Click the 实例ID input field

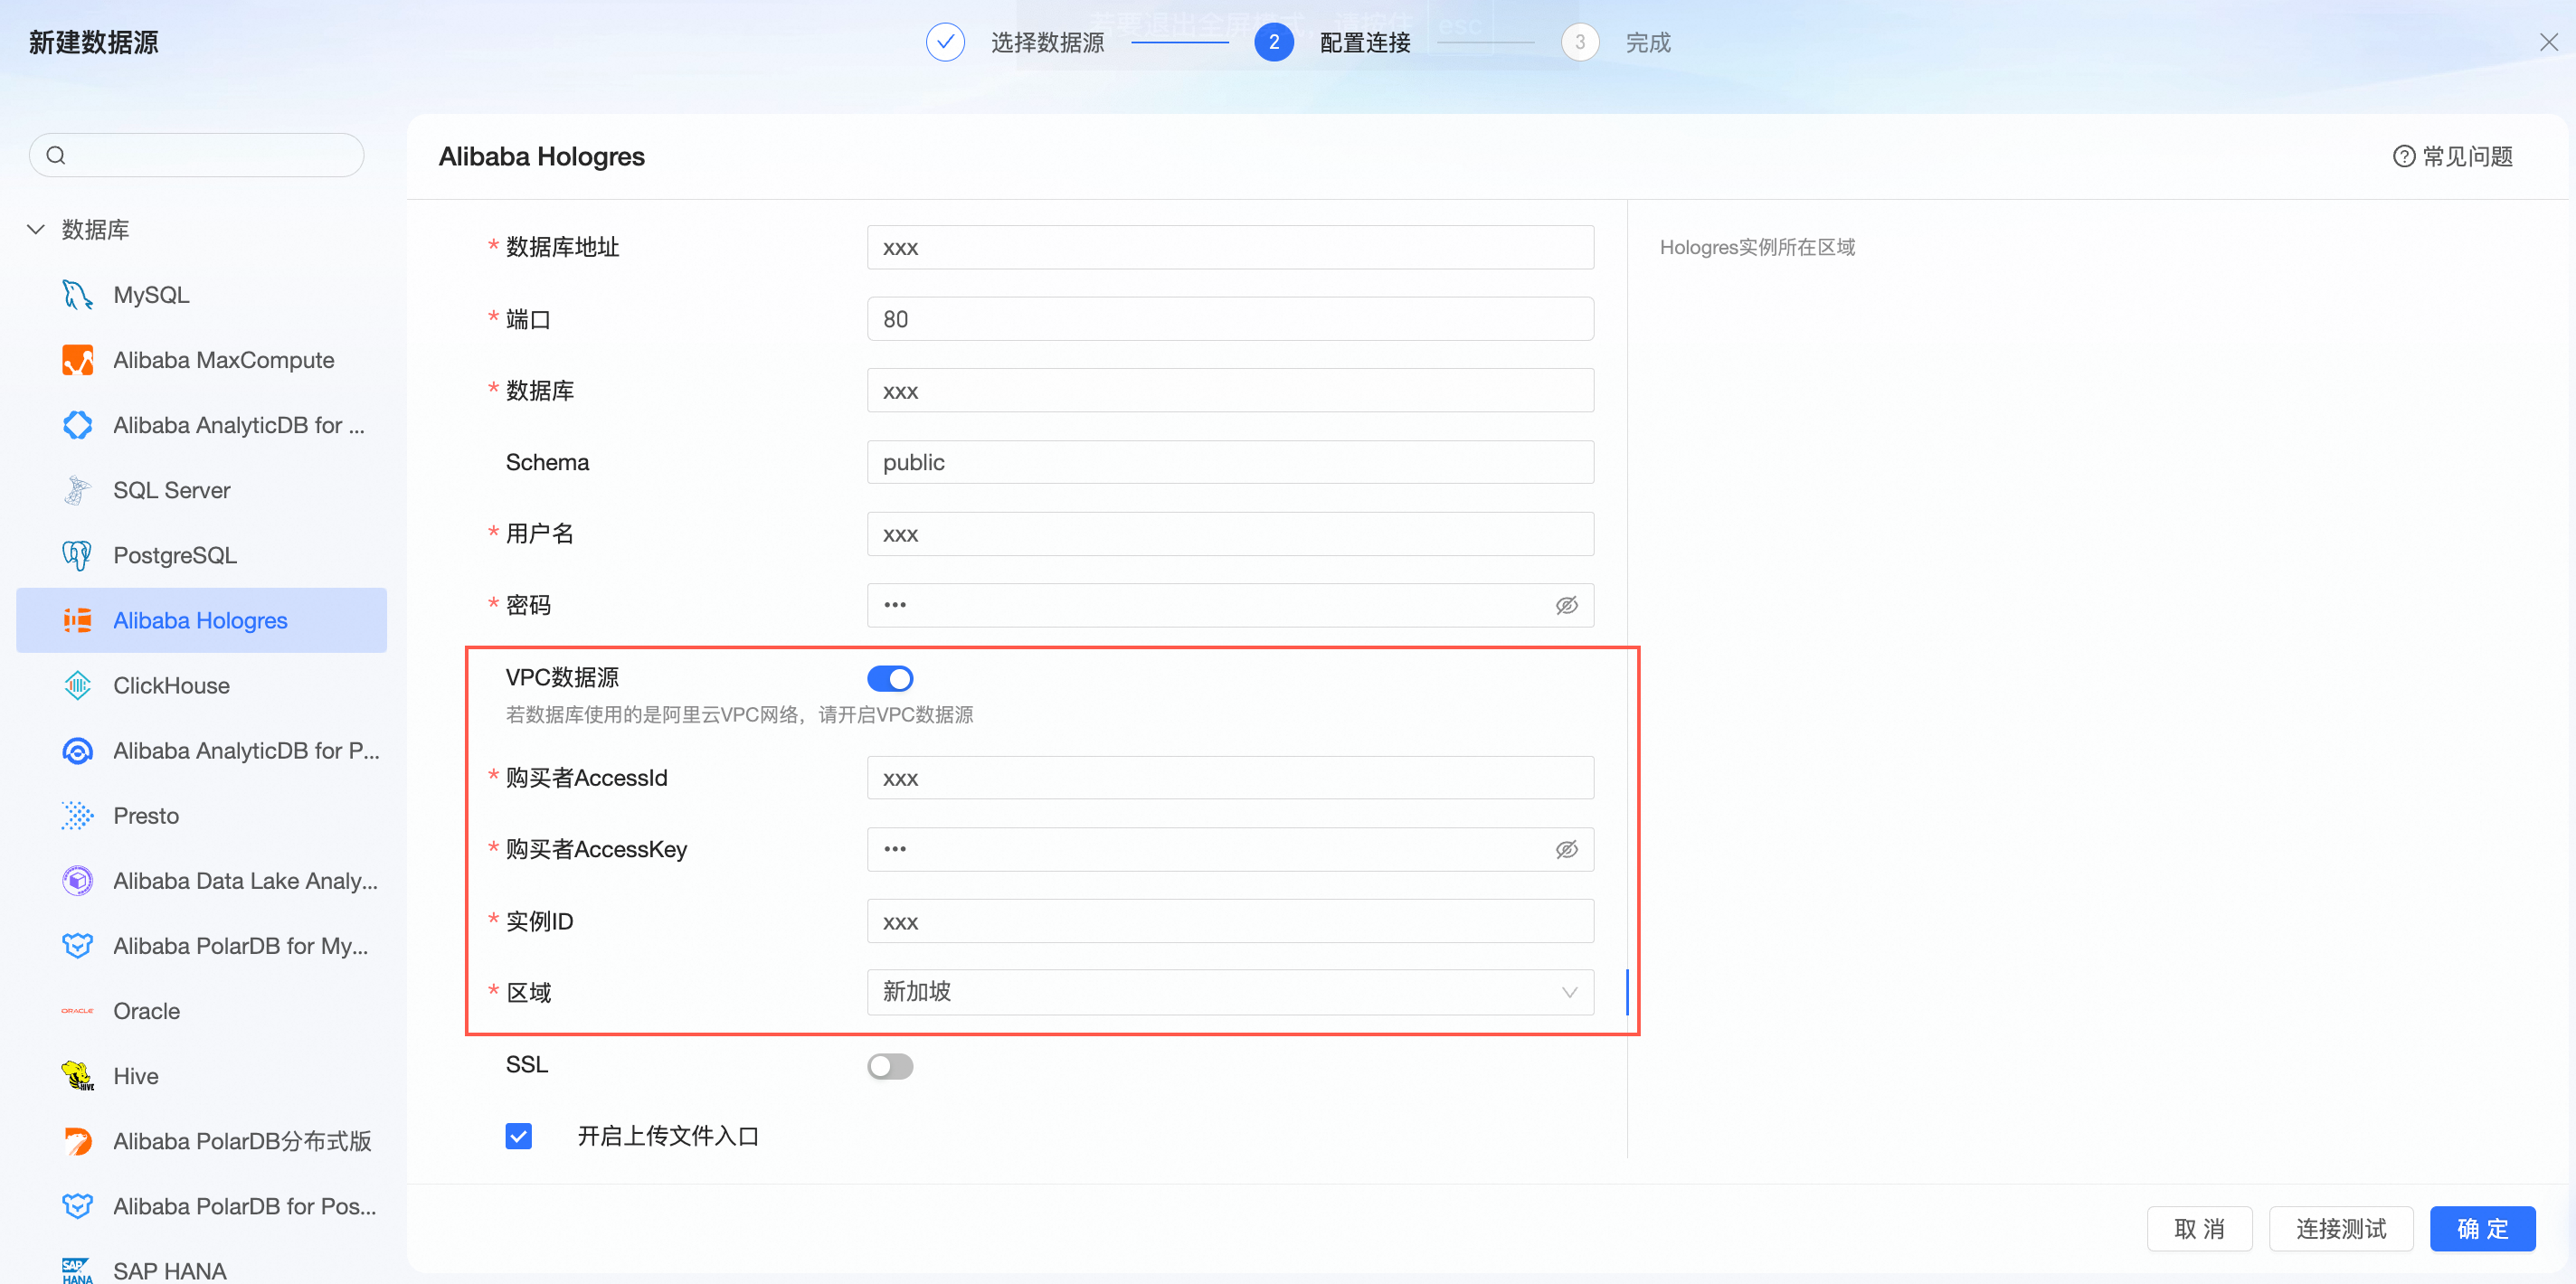tap(1230, 921)
